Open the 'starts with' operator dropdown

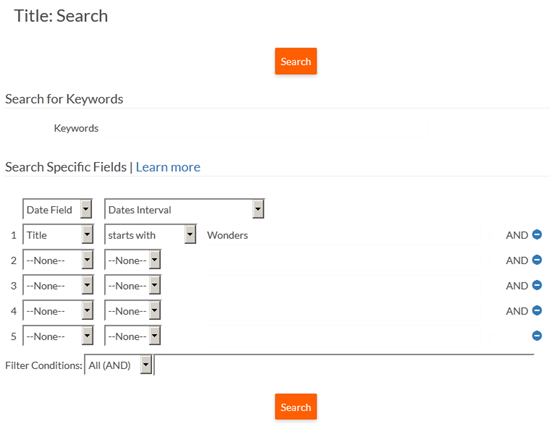point(150,234)
